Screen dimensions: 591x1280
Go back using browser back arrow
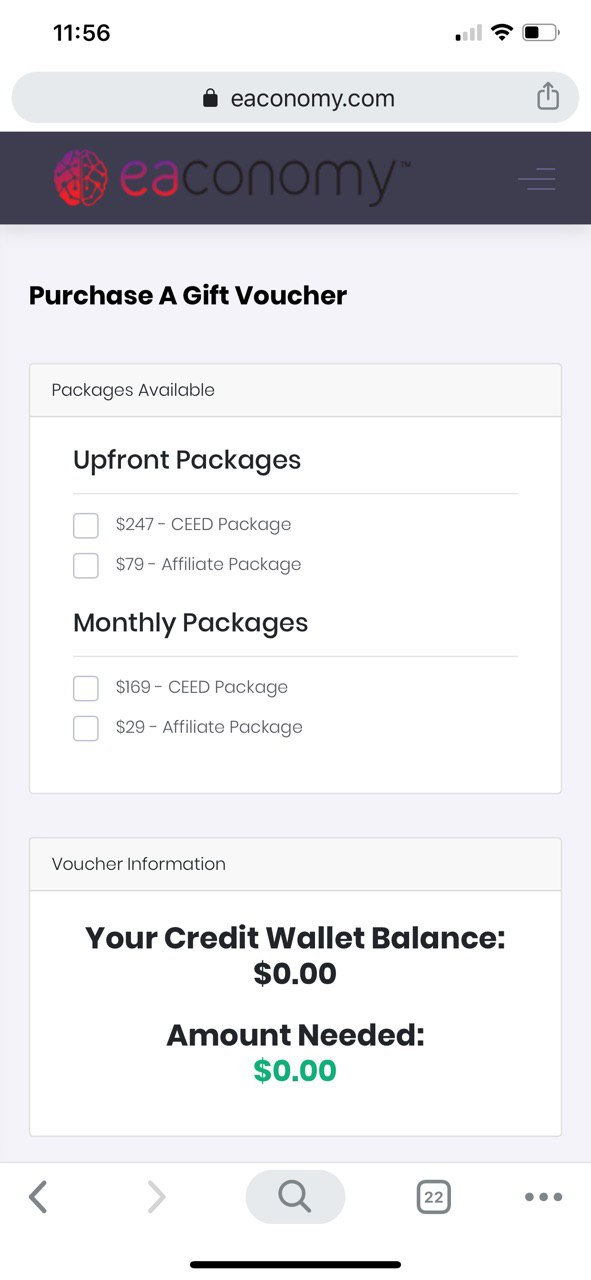click(x=38, y=1196)
